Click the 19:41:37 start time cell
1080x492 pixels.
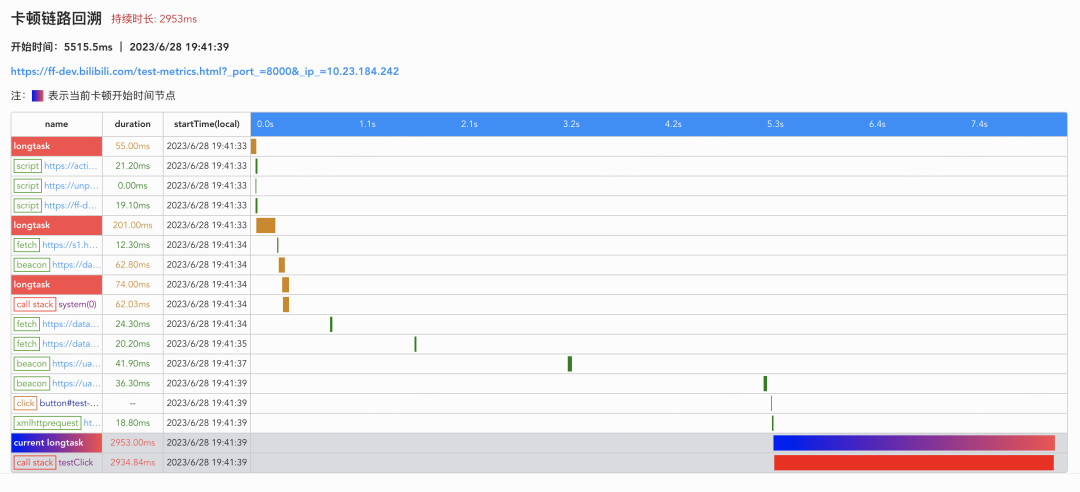coord(207,364)
